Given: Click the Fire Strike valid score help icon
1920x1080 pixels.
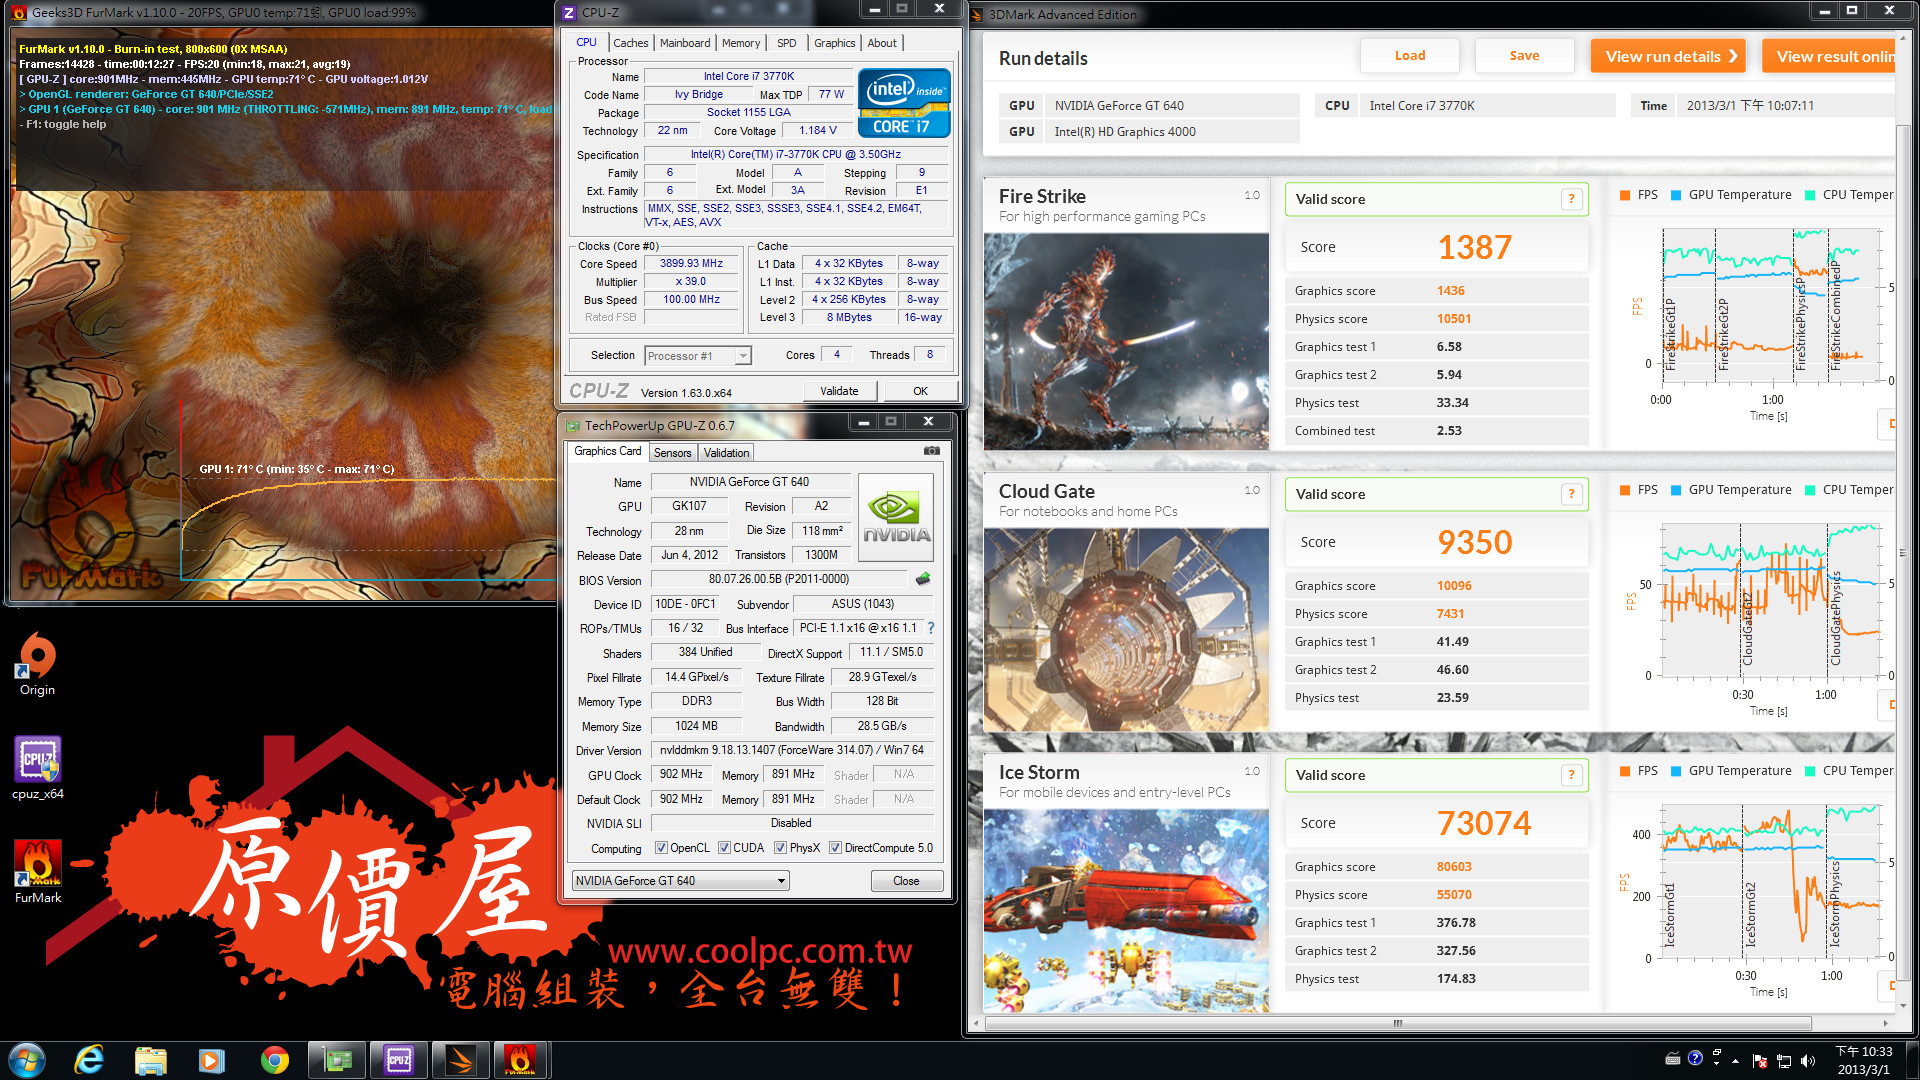Looking at the screenshot, I should tap(1571, 199).
